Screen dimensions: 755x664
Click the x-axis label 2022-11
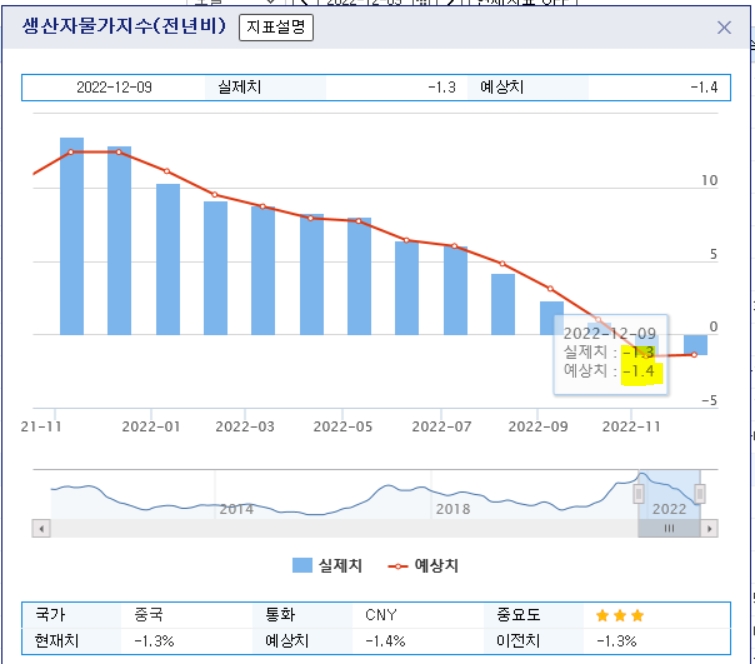click(x=631, y=427)
